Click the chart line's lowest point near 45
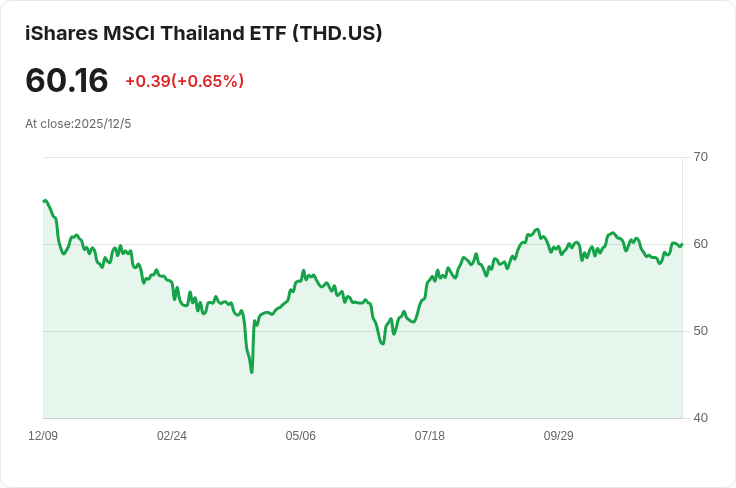 click(x=251, y=372)
